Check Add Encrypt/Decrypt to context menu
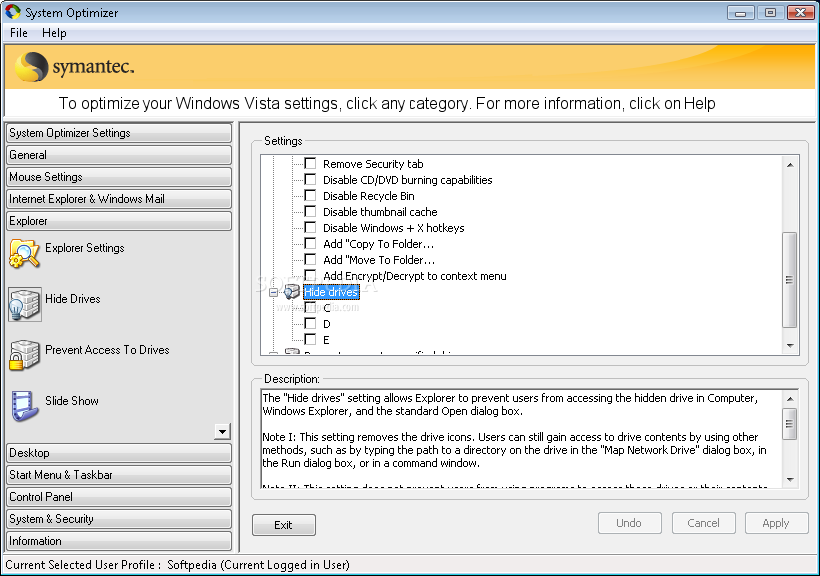This screenshot has width=820, height=576. [310, 275]
